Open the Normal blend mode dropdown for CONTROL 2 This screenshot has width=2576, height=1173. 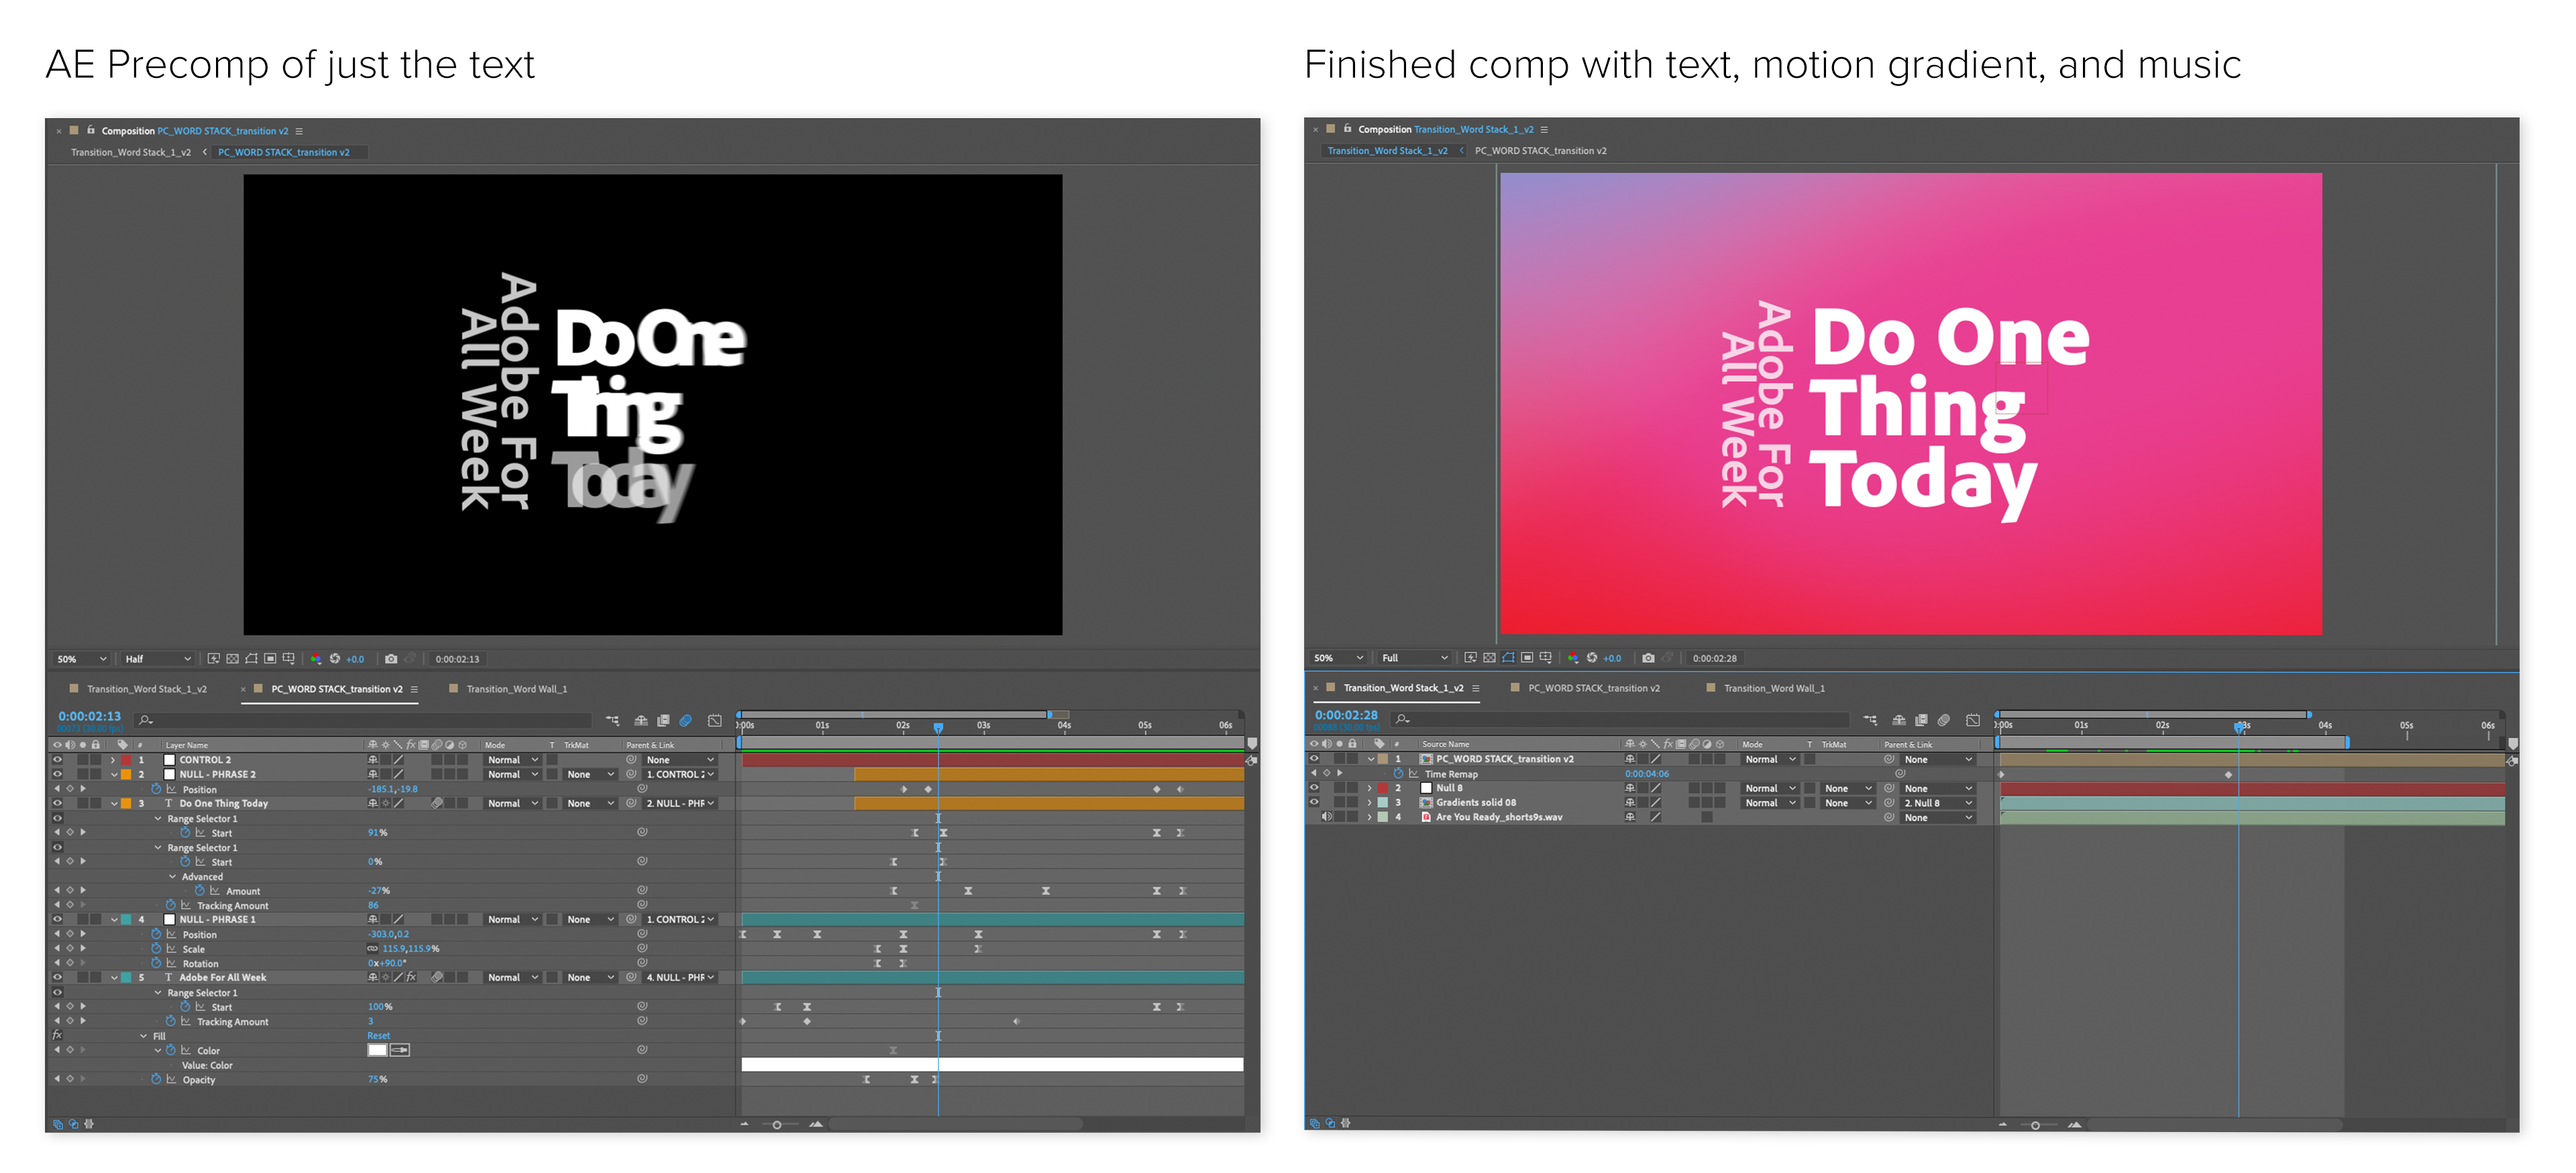tap(513, 760)
